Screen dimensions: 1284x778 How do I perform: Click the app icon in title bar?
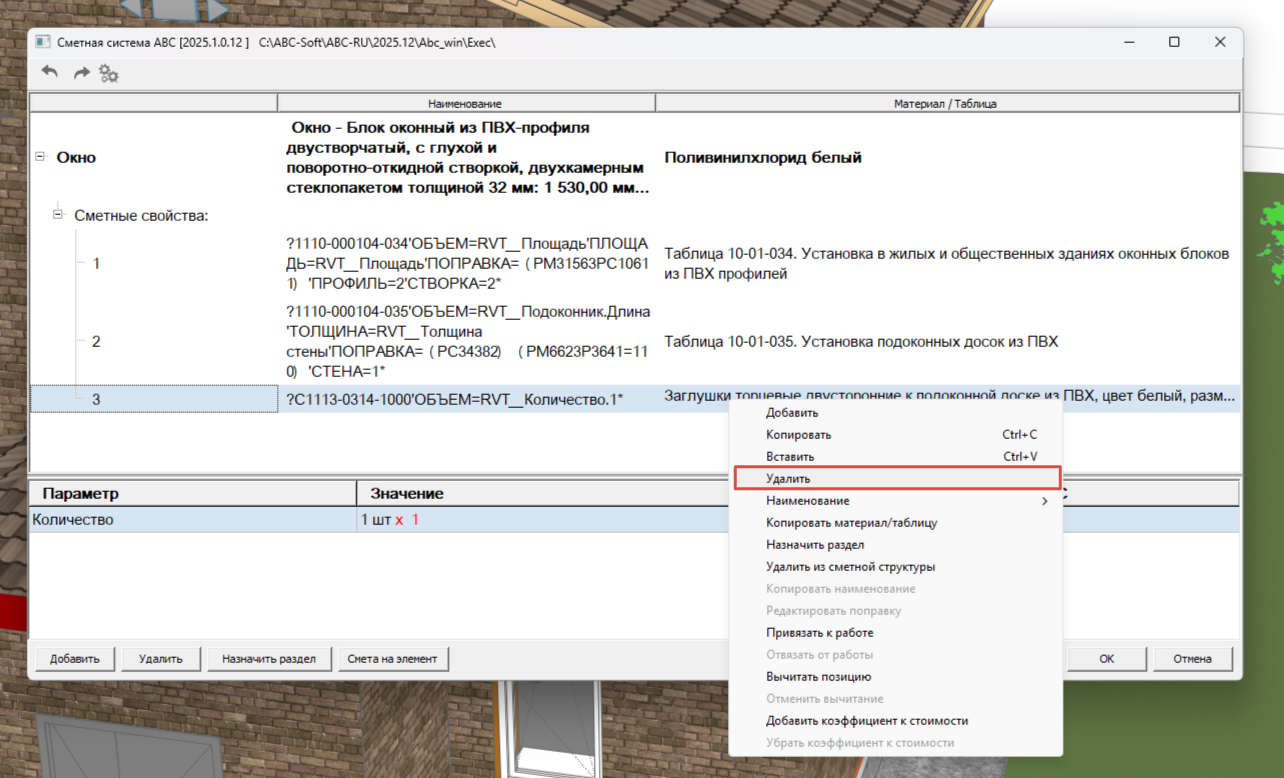pos(43,42)
